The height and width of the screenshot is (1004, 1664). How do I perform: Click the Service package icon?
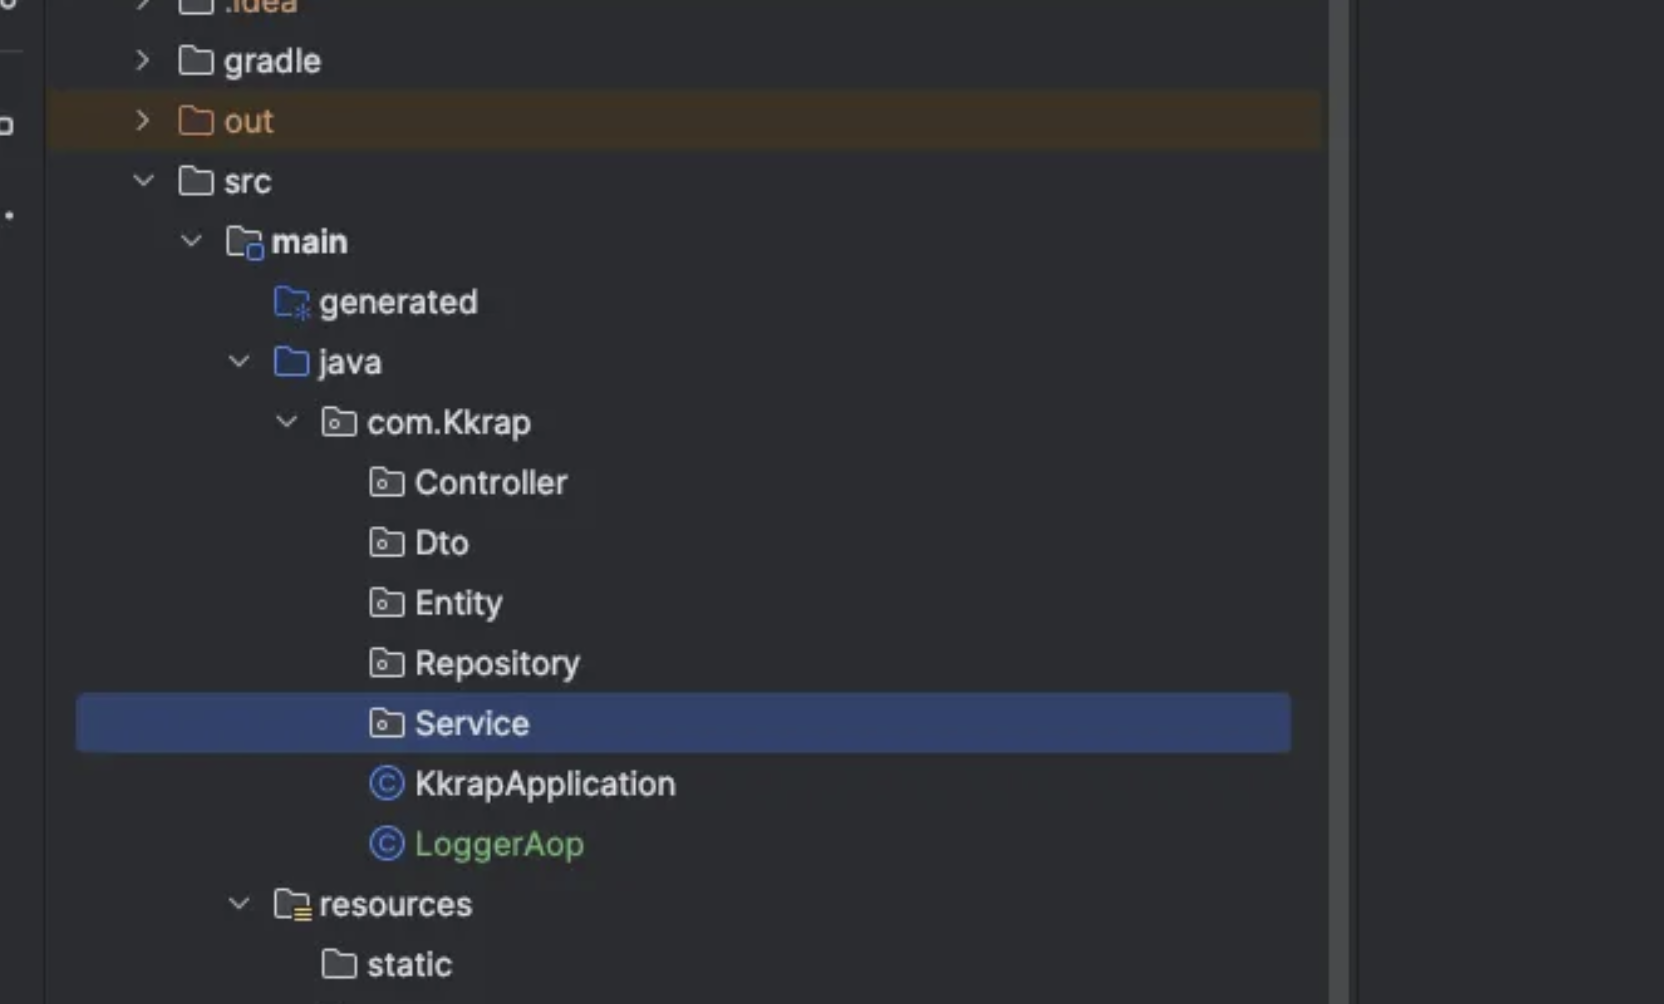[387, 723]
